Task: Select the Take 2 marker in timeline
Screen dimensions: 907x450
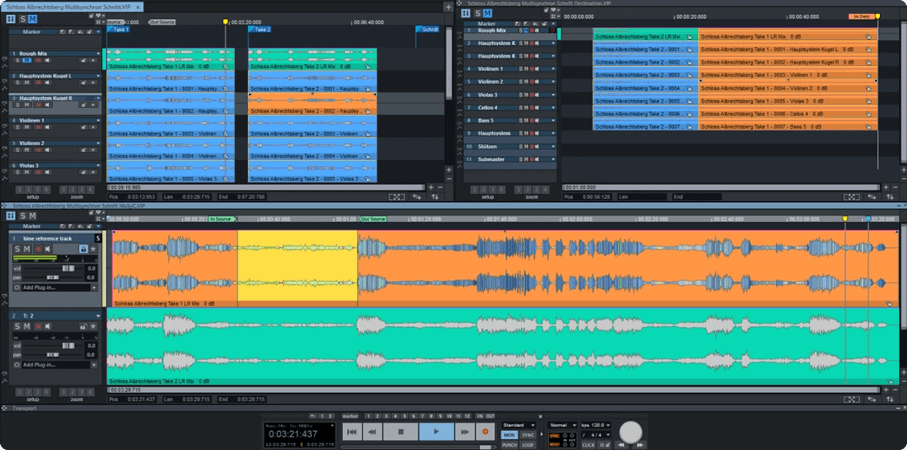Action: (x=261, y=30)
